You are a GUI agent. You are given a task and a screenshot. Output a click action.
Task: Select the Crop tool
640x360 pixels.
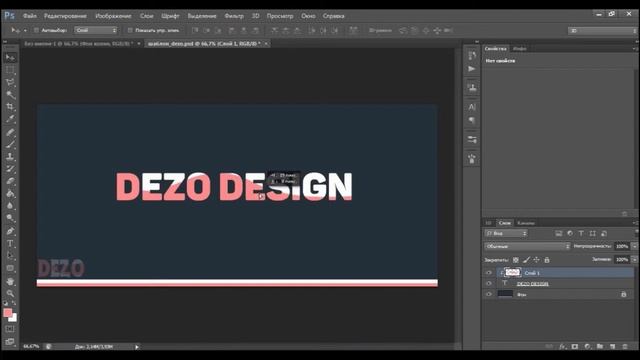[10, 107]
